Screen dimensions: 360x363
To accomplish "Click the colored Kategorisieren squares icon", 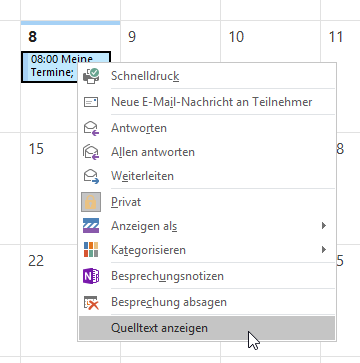I will 91,250.
